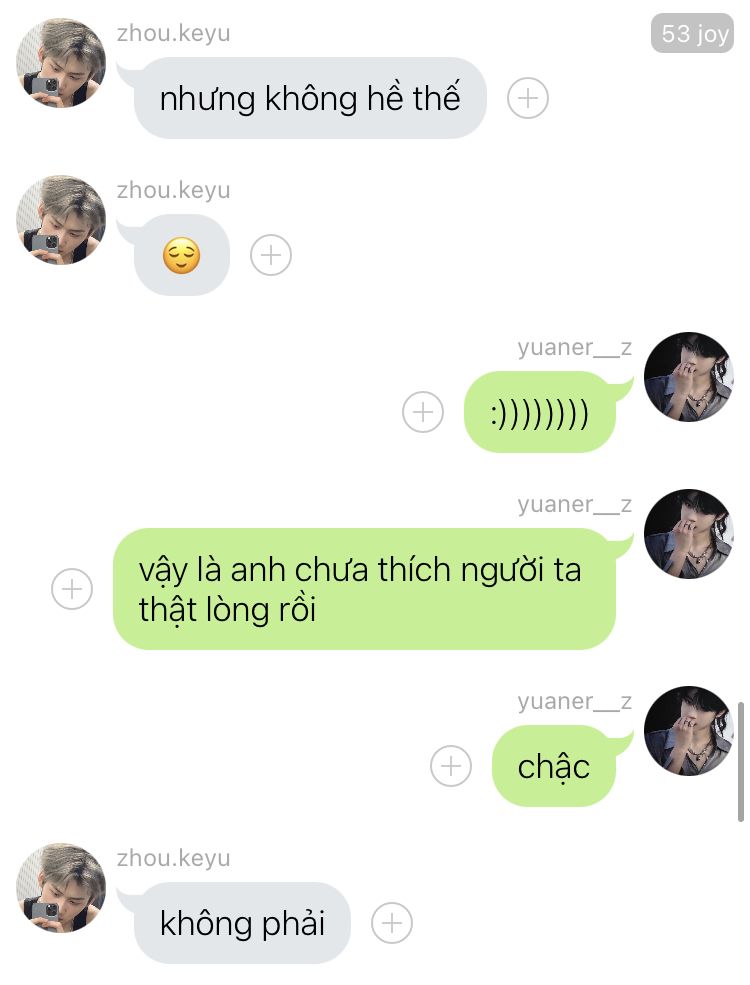This screenshot has width=750, height=985.
Task: Click zhou.keyu avatar beside the emoji message
Action: click(x=61, y=220)
